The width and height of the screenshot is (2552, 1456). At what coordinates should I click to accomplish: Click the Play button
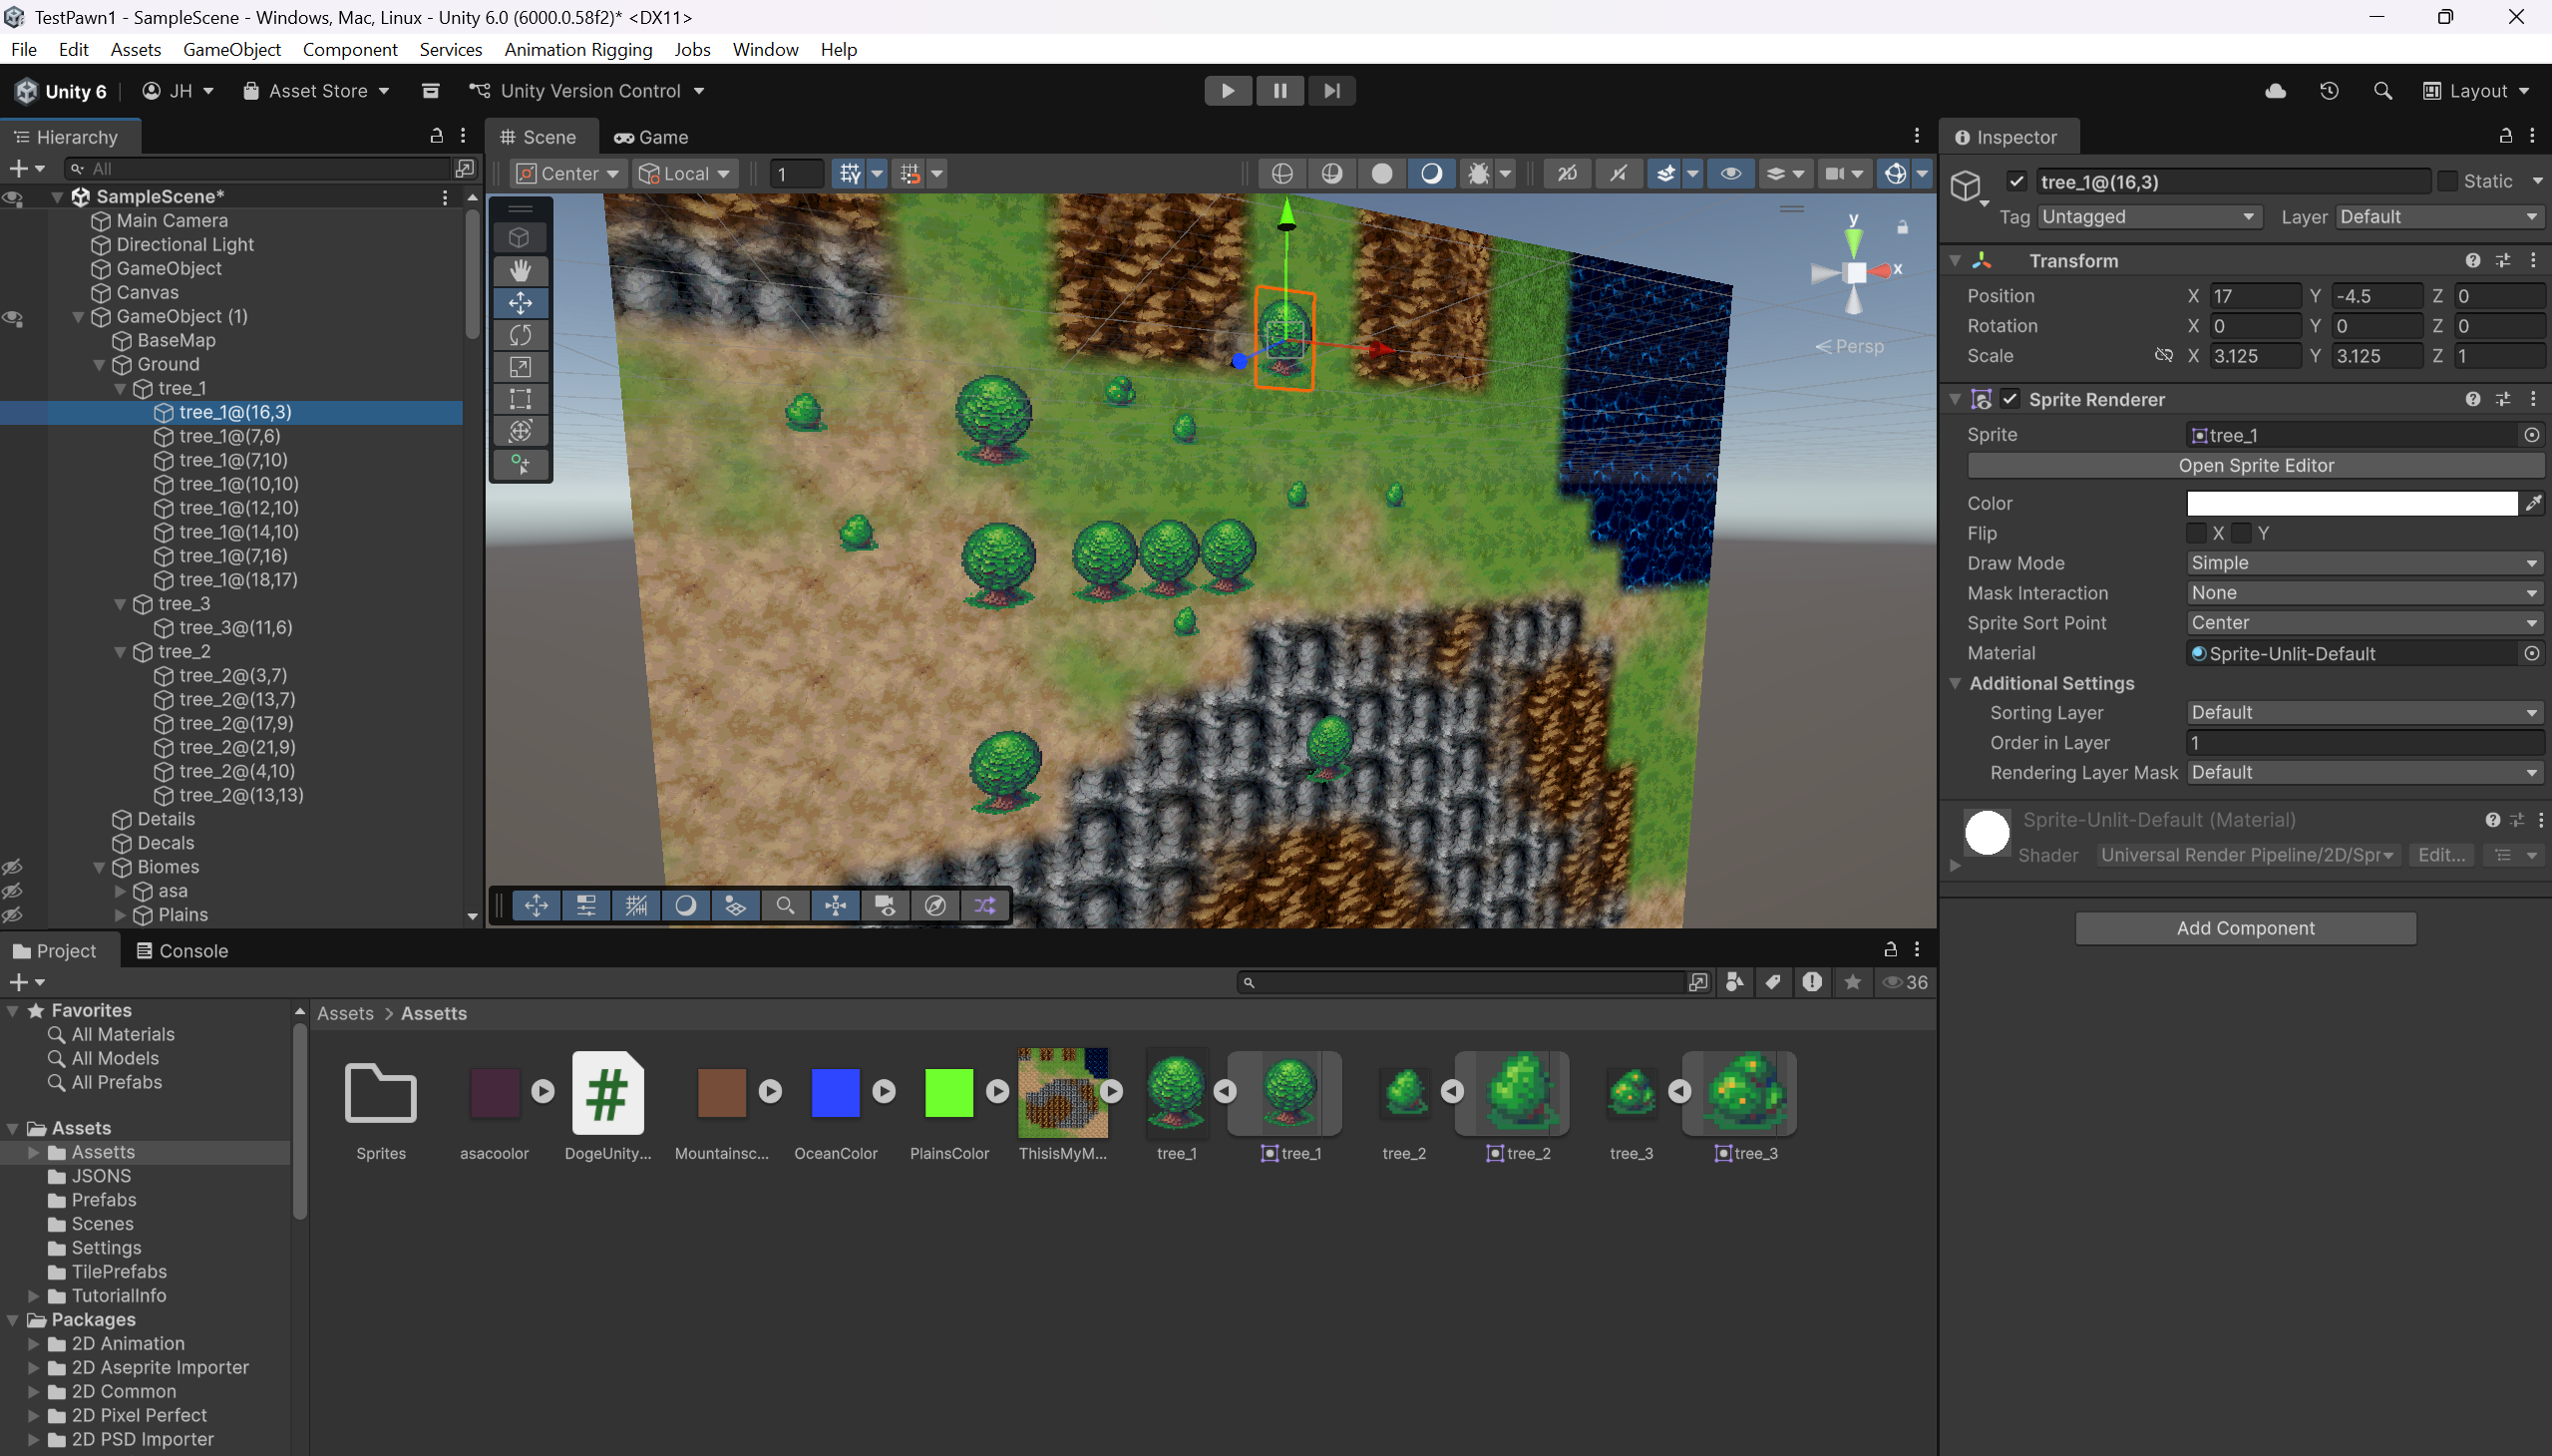pos(1227,91)
